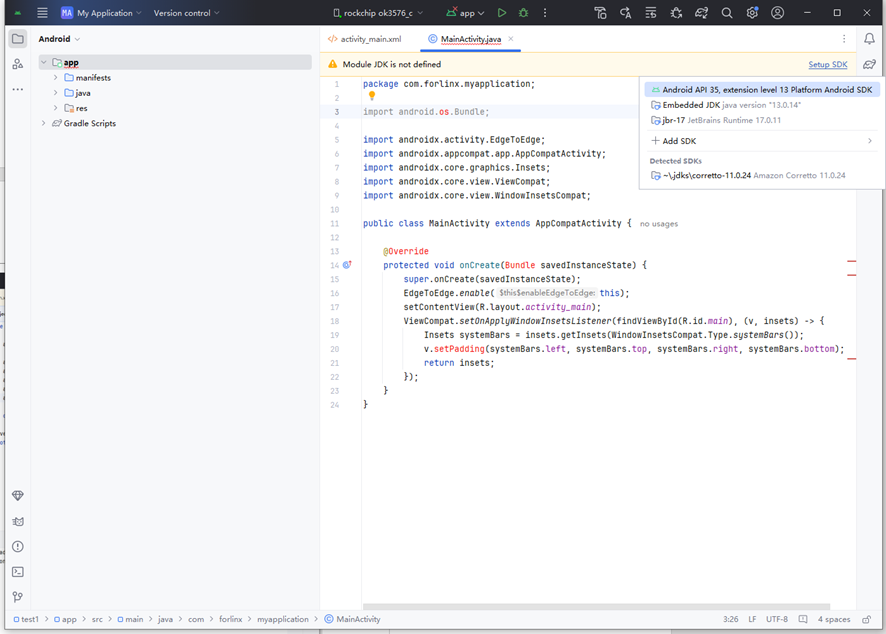Expand the java folder
This screenshot has width=886, height=634.
pyautogui.click(x=55, y=93)
